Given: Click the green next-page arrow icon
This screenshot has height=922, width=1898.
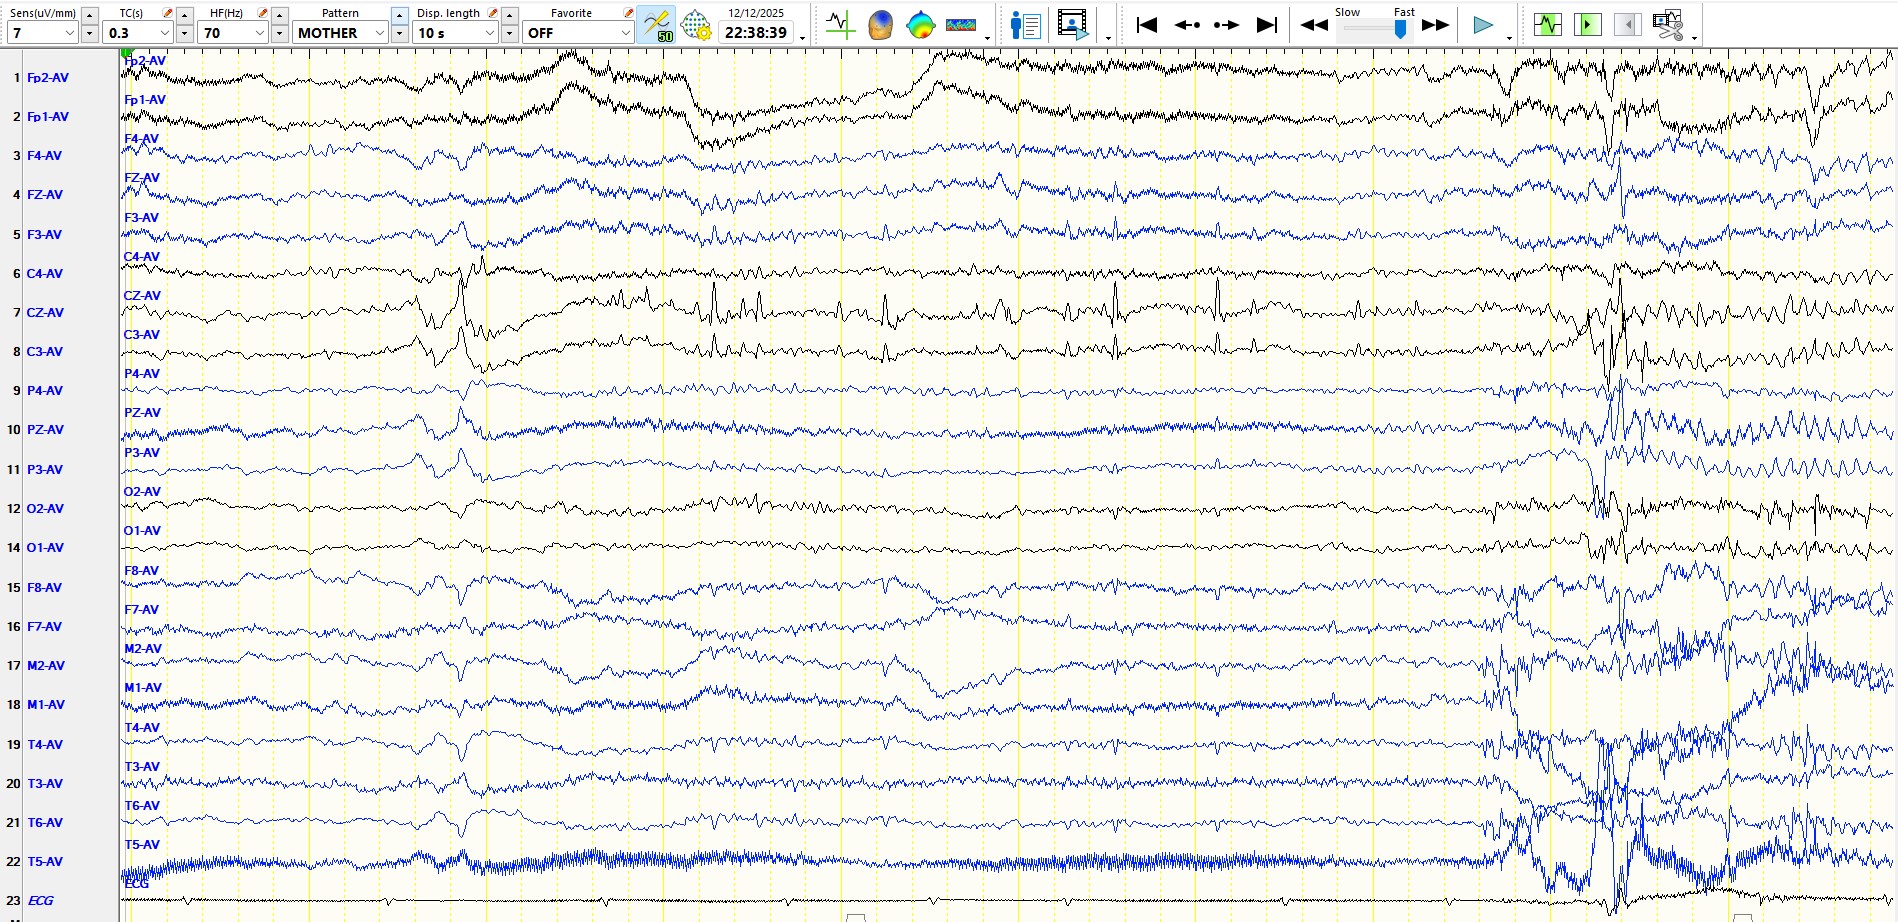Looking at the screenshot, I should tap(1588, 25).
